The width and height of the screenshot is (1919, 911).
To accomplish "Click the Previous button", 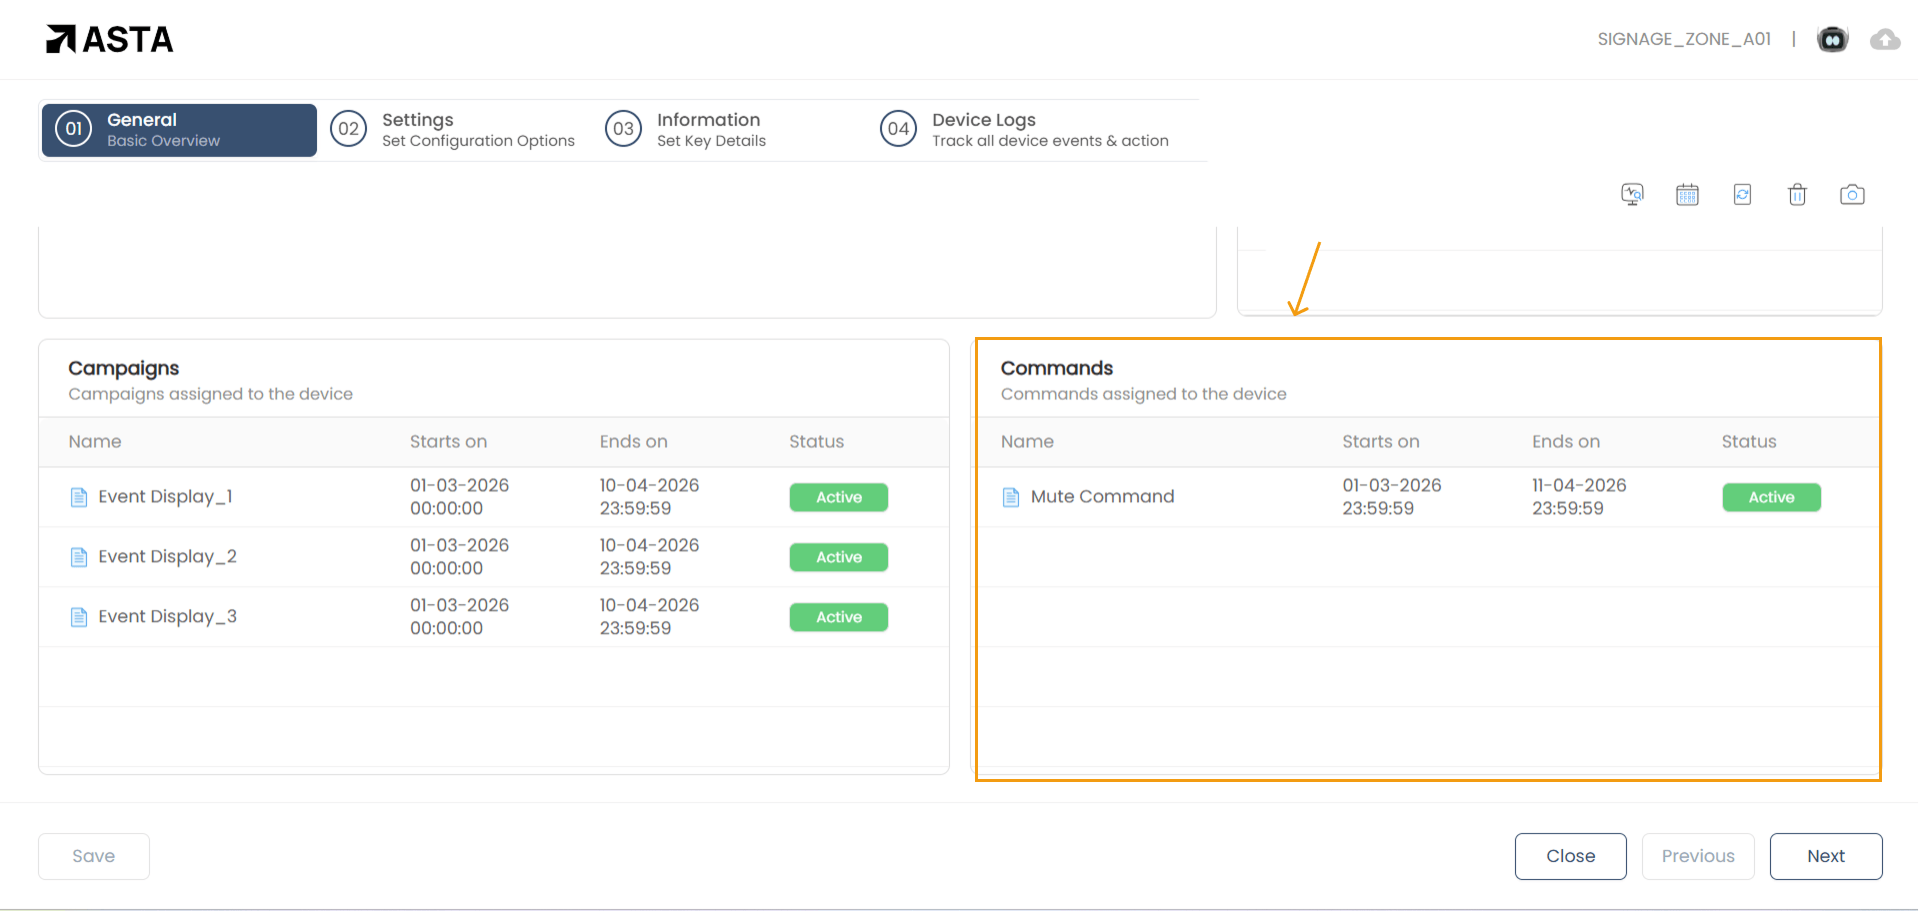I will 1697,856.
